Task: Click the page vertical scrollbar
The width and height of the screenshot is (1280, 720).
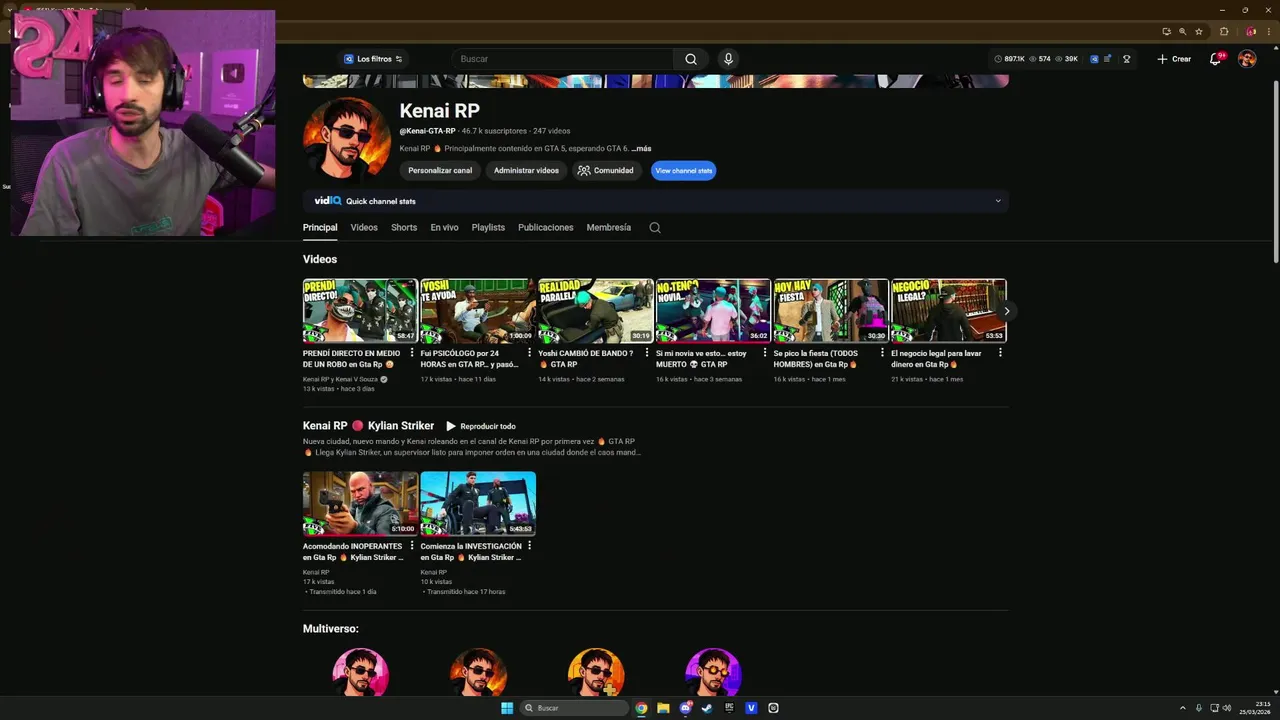Action: pos(1274,170)
